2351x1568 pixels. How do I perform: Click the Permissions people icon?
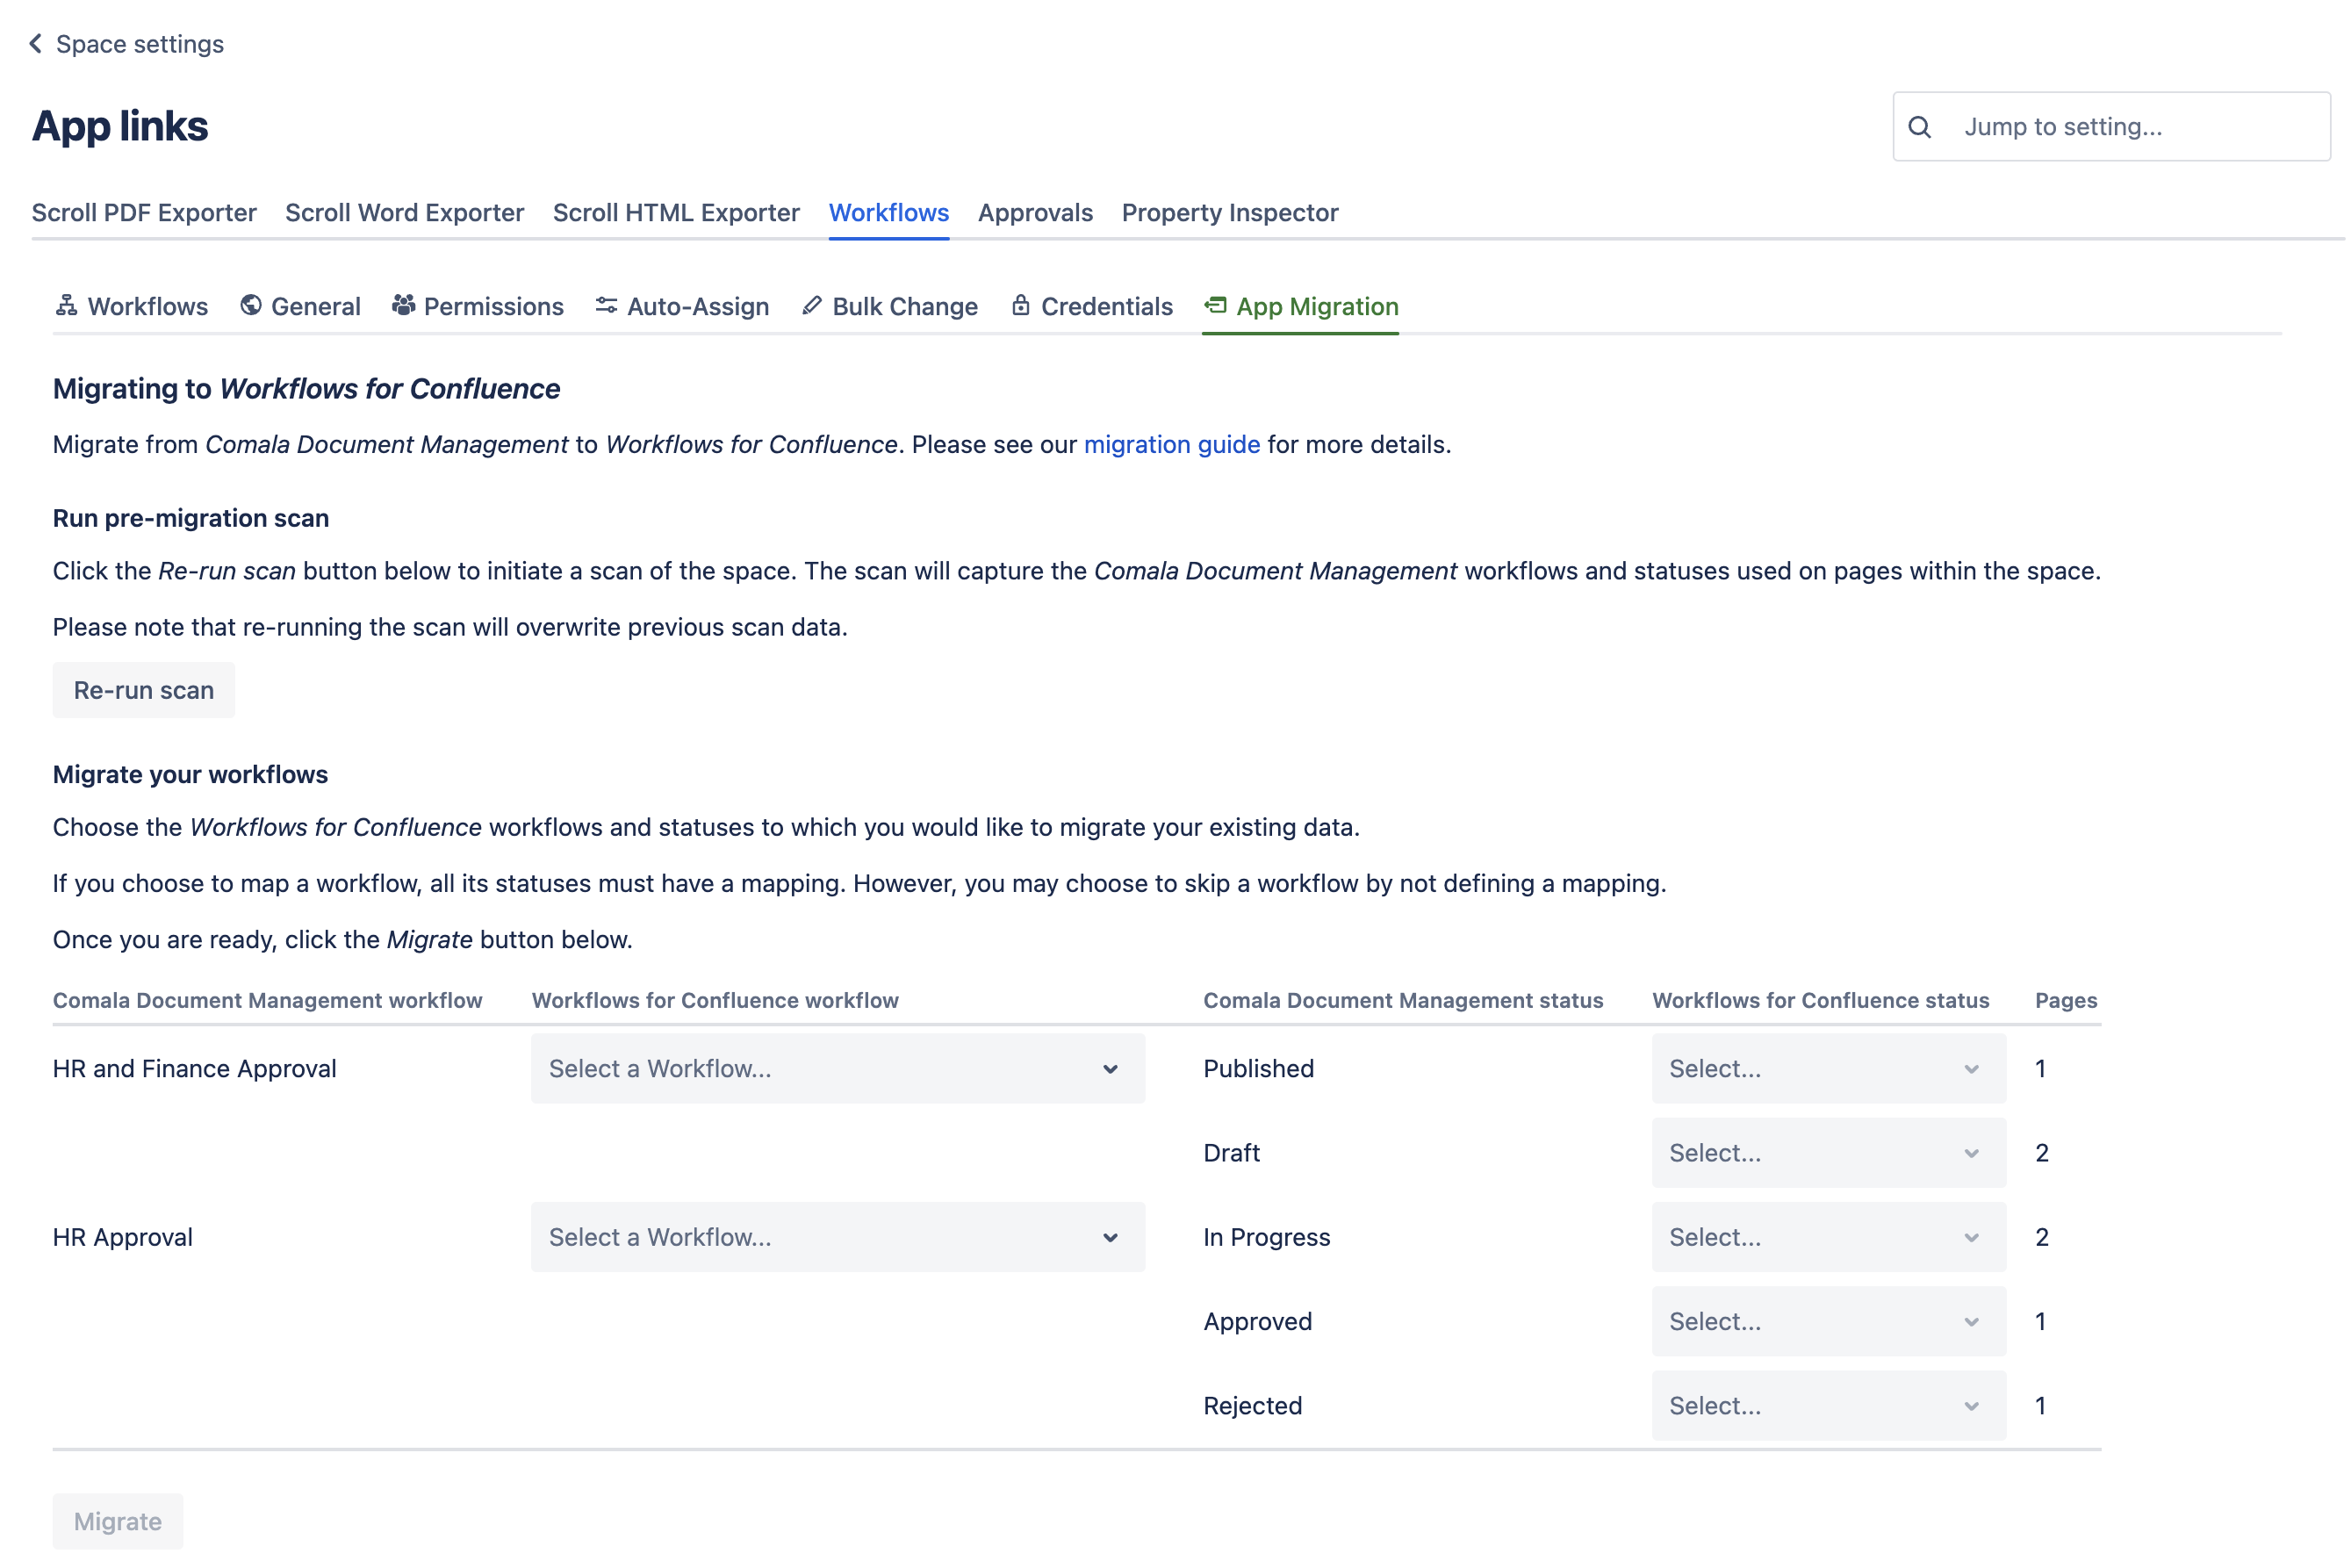[x=403, y=305]
